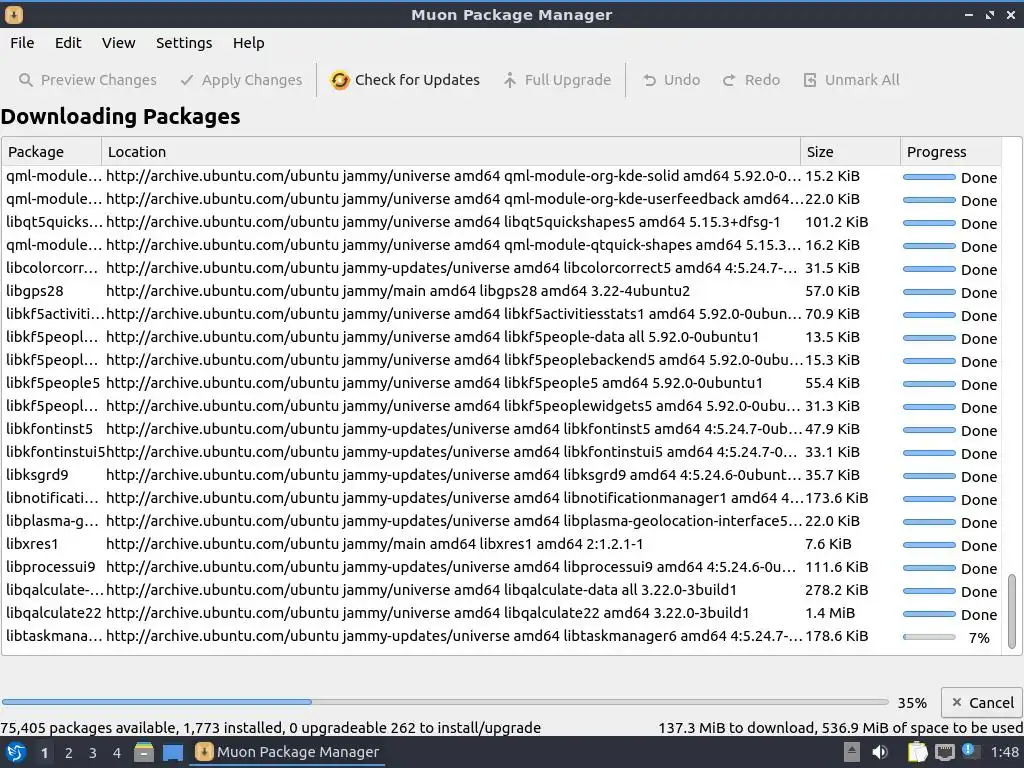Click the Full Upgrade arrow icon
This screenshot has height=768, width=1024.
509,80
